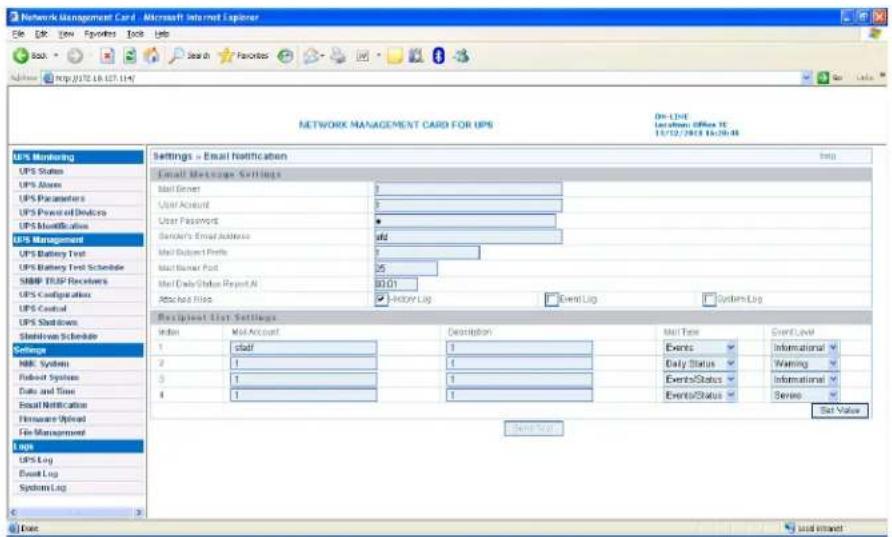Click the green Go arrow button

coord(823,78)
